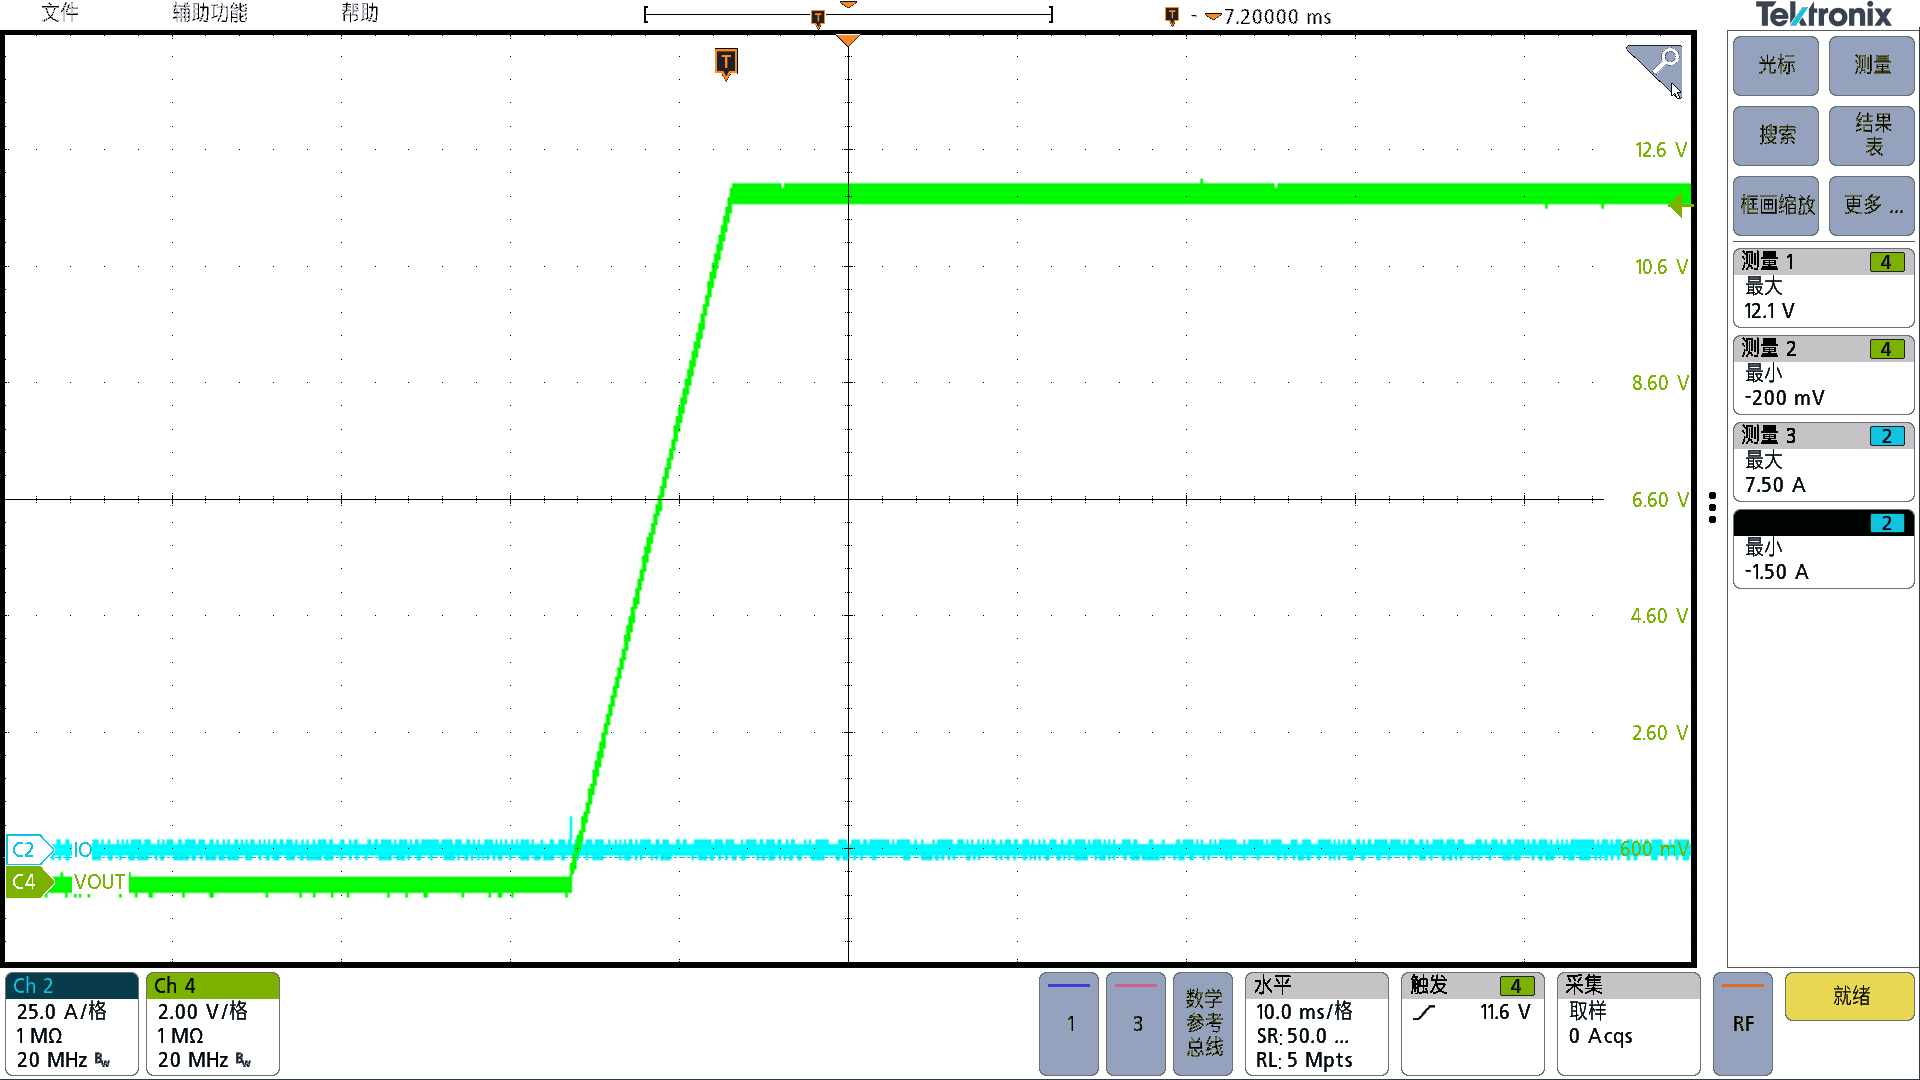Screen dimensions: 1920x1080
Task: Select the orange trigger position T marker
Action: (726, 62)
